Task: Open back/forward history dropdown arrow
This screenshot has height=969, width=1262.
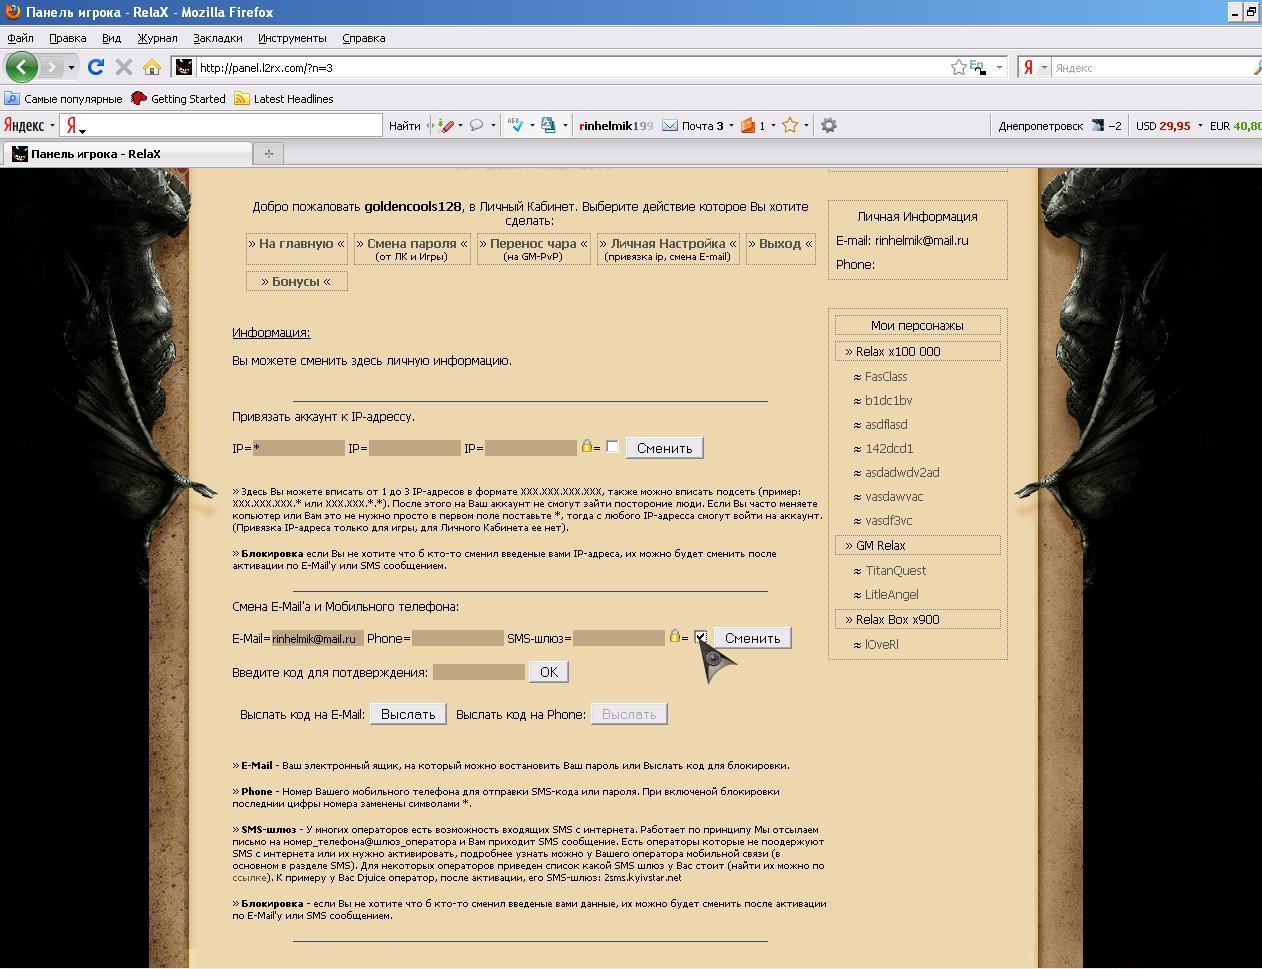Action: 71,67
